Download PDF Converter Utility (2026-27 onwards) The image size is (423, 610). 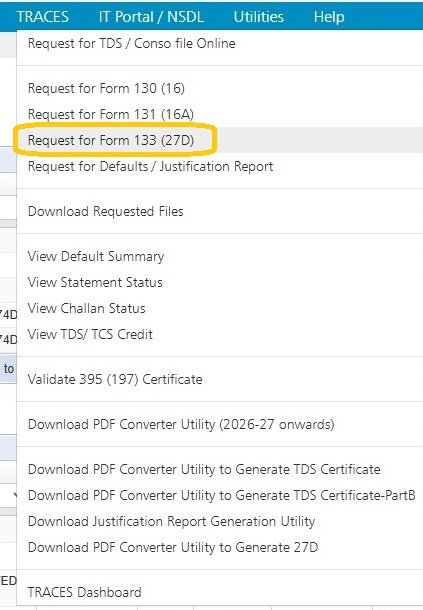tap(181, 424)
